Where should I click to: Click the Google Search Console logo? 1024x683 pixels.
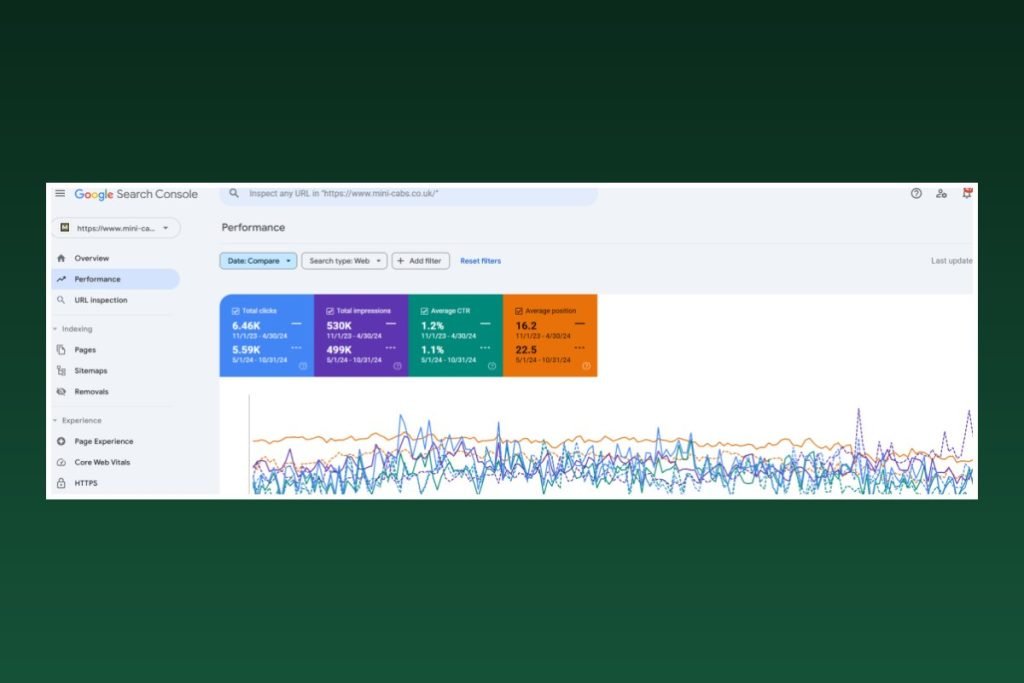pyautogui.click(x=136, y=194)
